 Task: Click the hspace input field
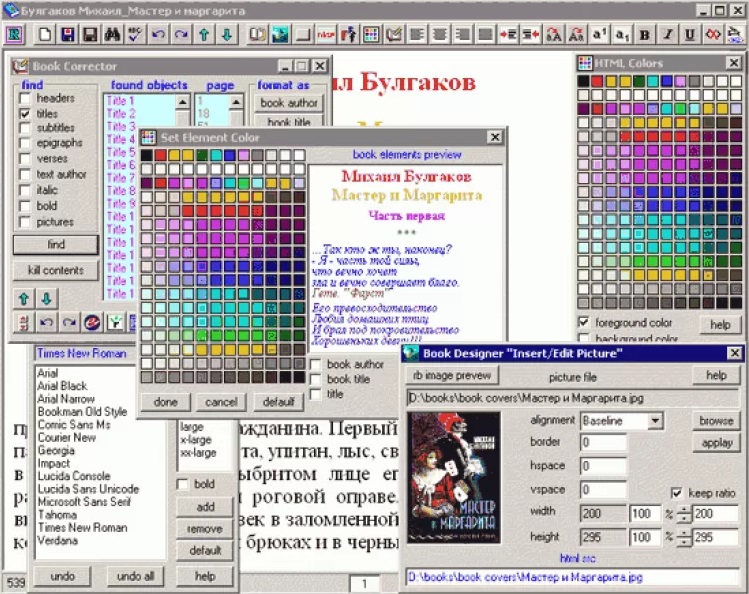coord(603,467)
